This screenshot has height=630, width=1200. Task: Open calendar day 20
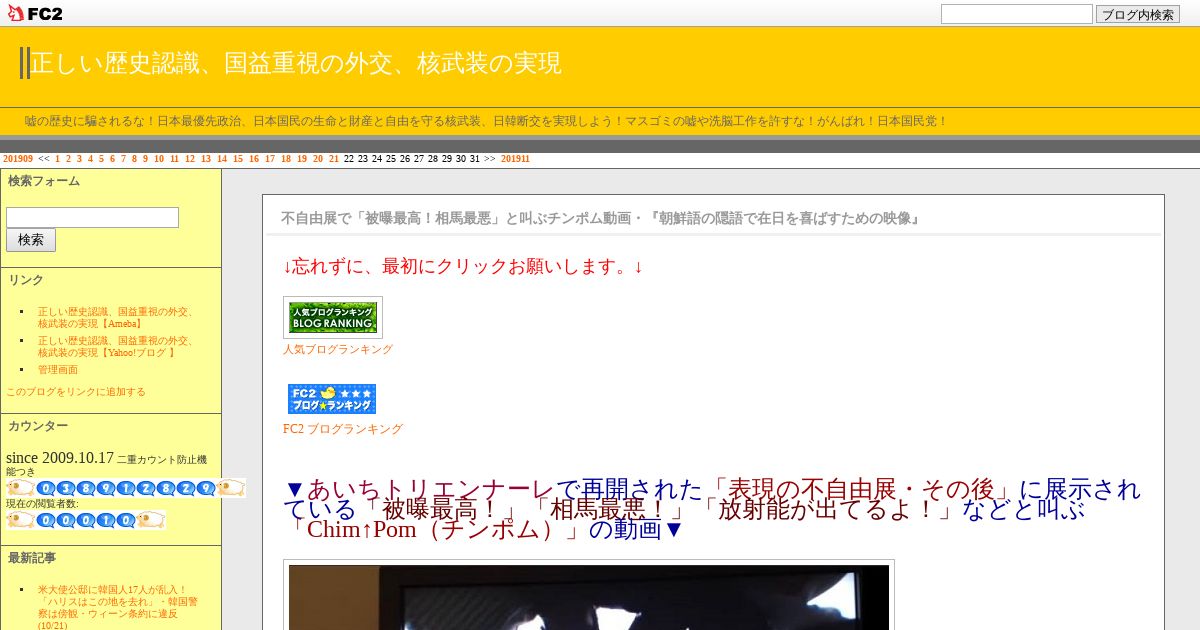[318, 159]
